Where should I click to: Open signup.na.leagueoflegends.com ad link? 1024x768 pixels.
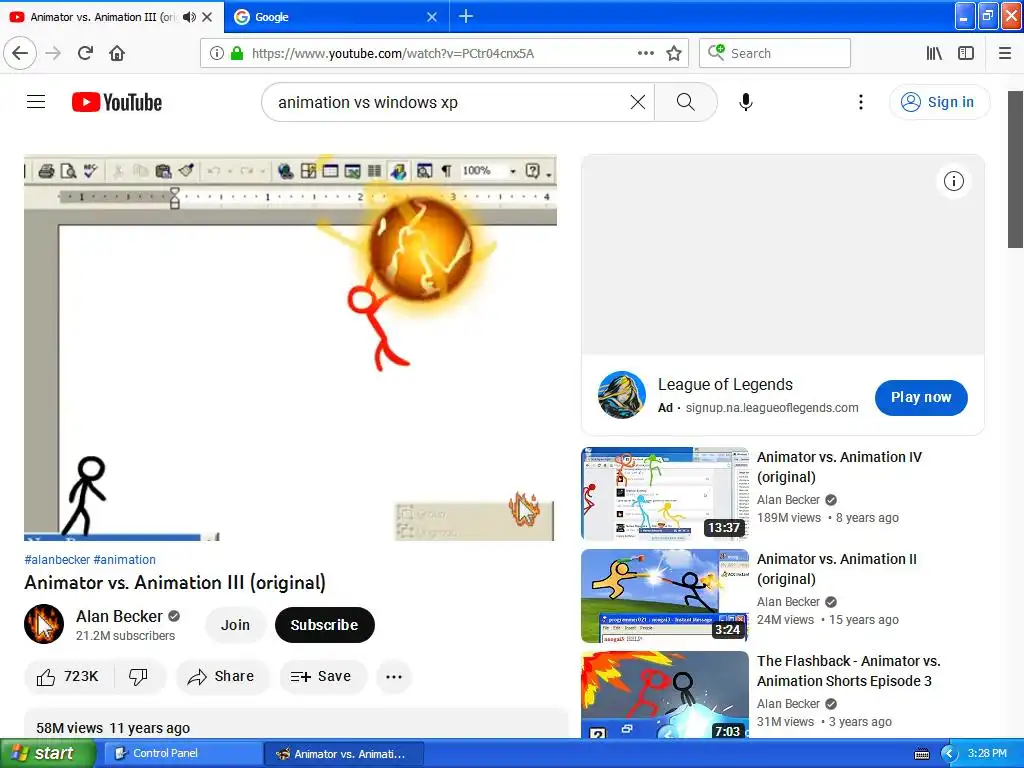coord(772,408)
